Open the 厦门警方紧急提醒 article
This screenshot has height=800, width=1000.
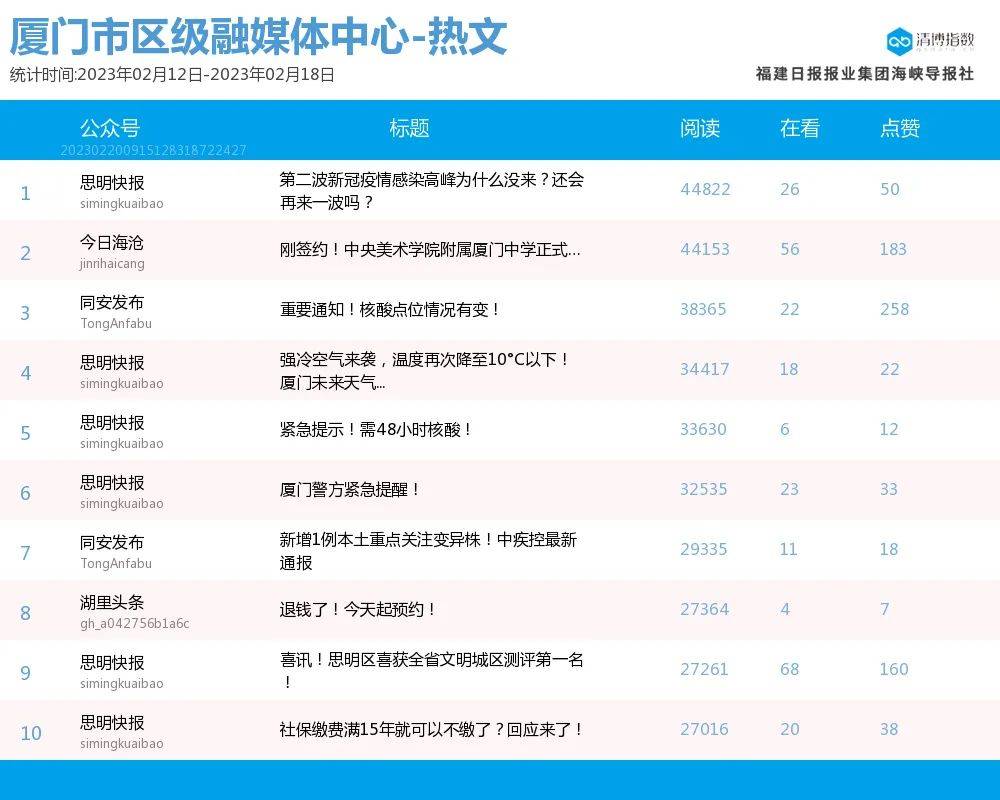[x=351, y=490]
